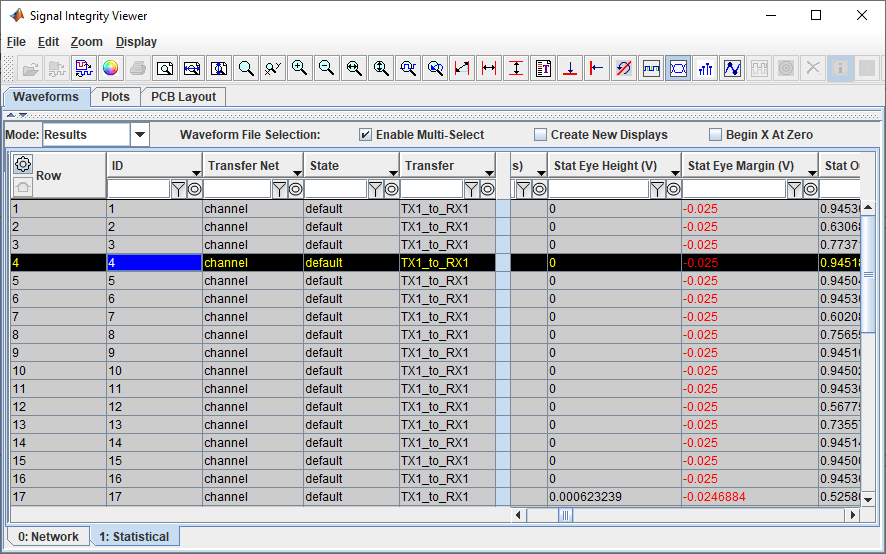
Task: Open table settings gear icon
Action: coord(23,165)
